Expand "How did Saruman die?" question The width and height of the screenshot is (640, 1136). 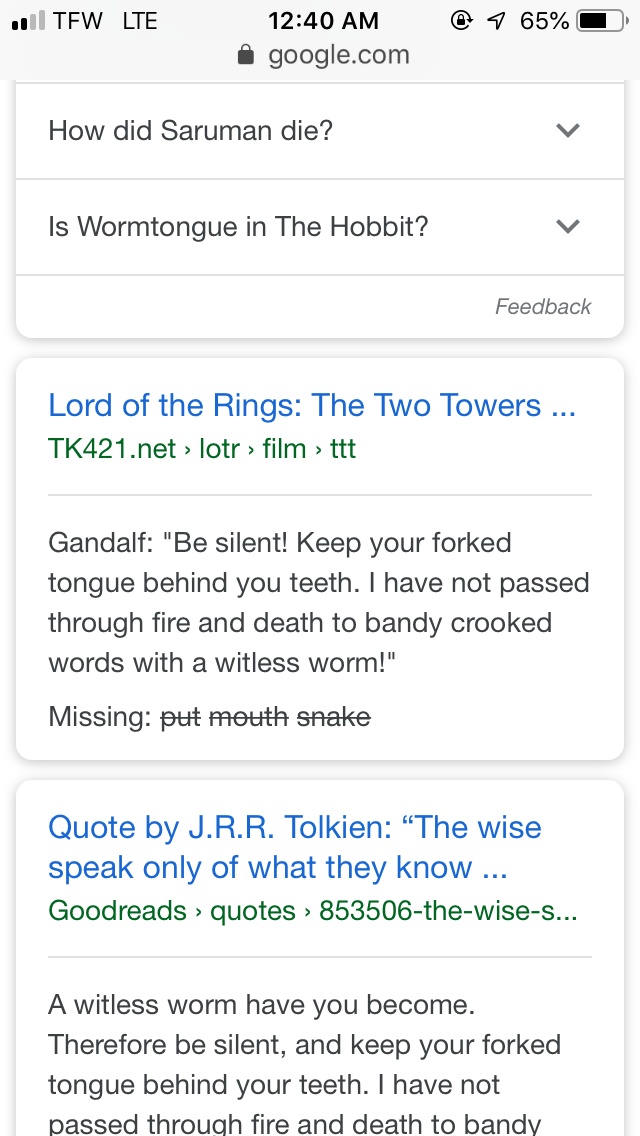[190, 131]
